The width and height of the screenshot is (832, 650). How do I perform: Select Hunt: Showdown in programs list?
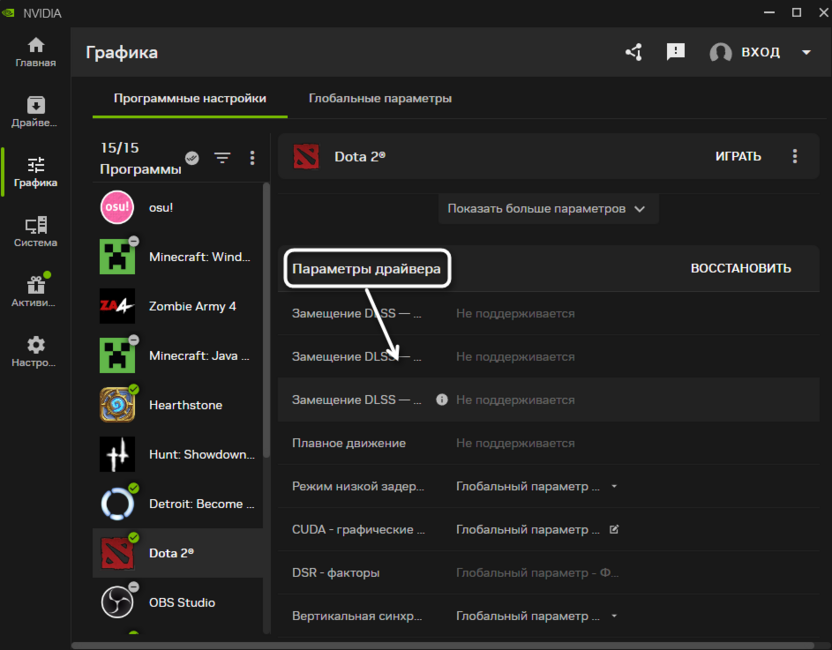pos(178,454)
